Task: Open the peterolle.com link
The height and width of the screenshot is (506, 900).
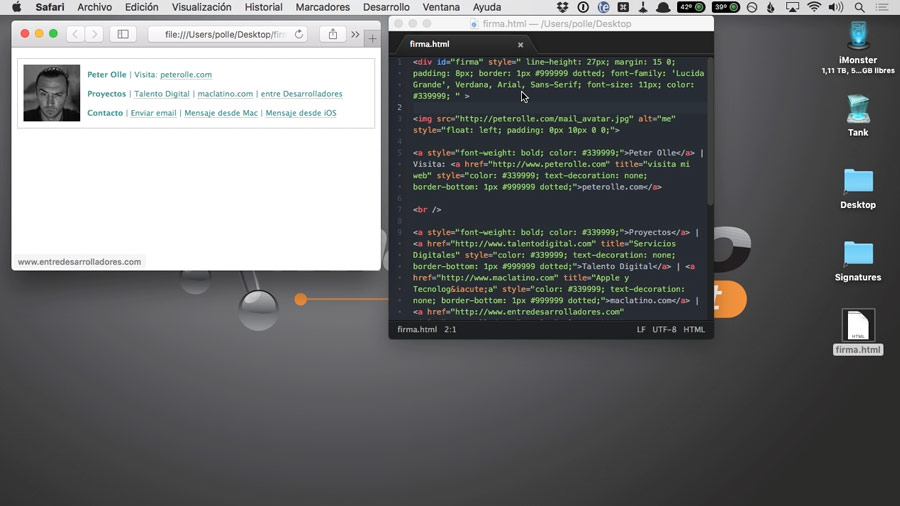Action: 186,75
